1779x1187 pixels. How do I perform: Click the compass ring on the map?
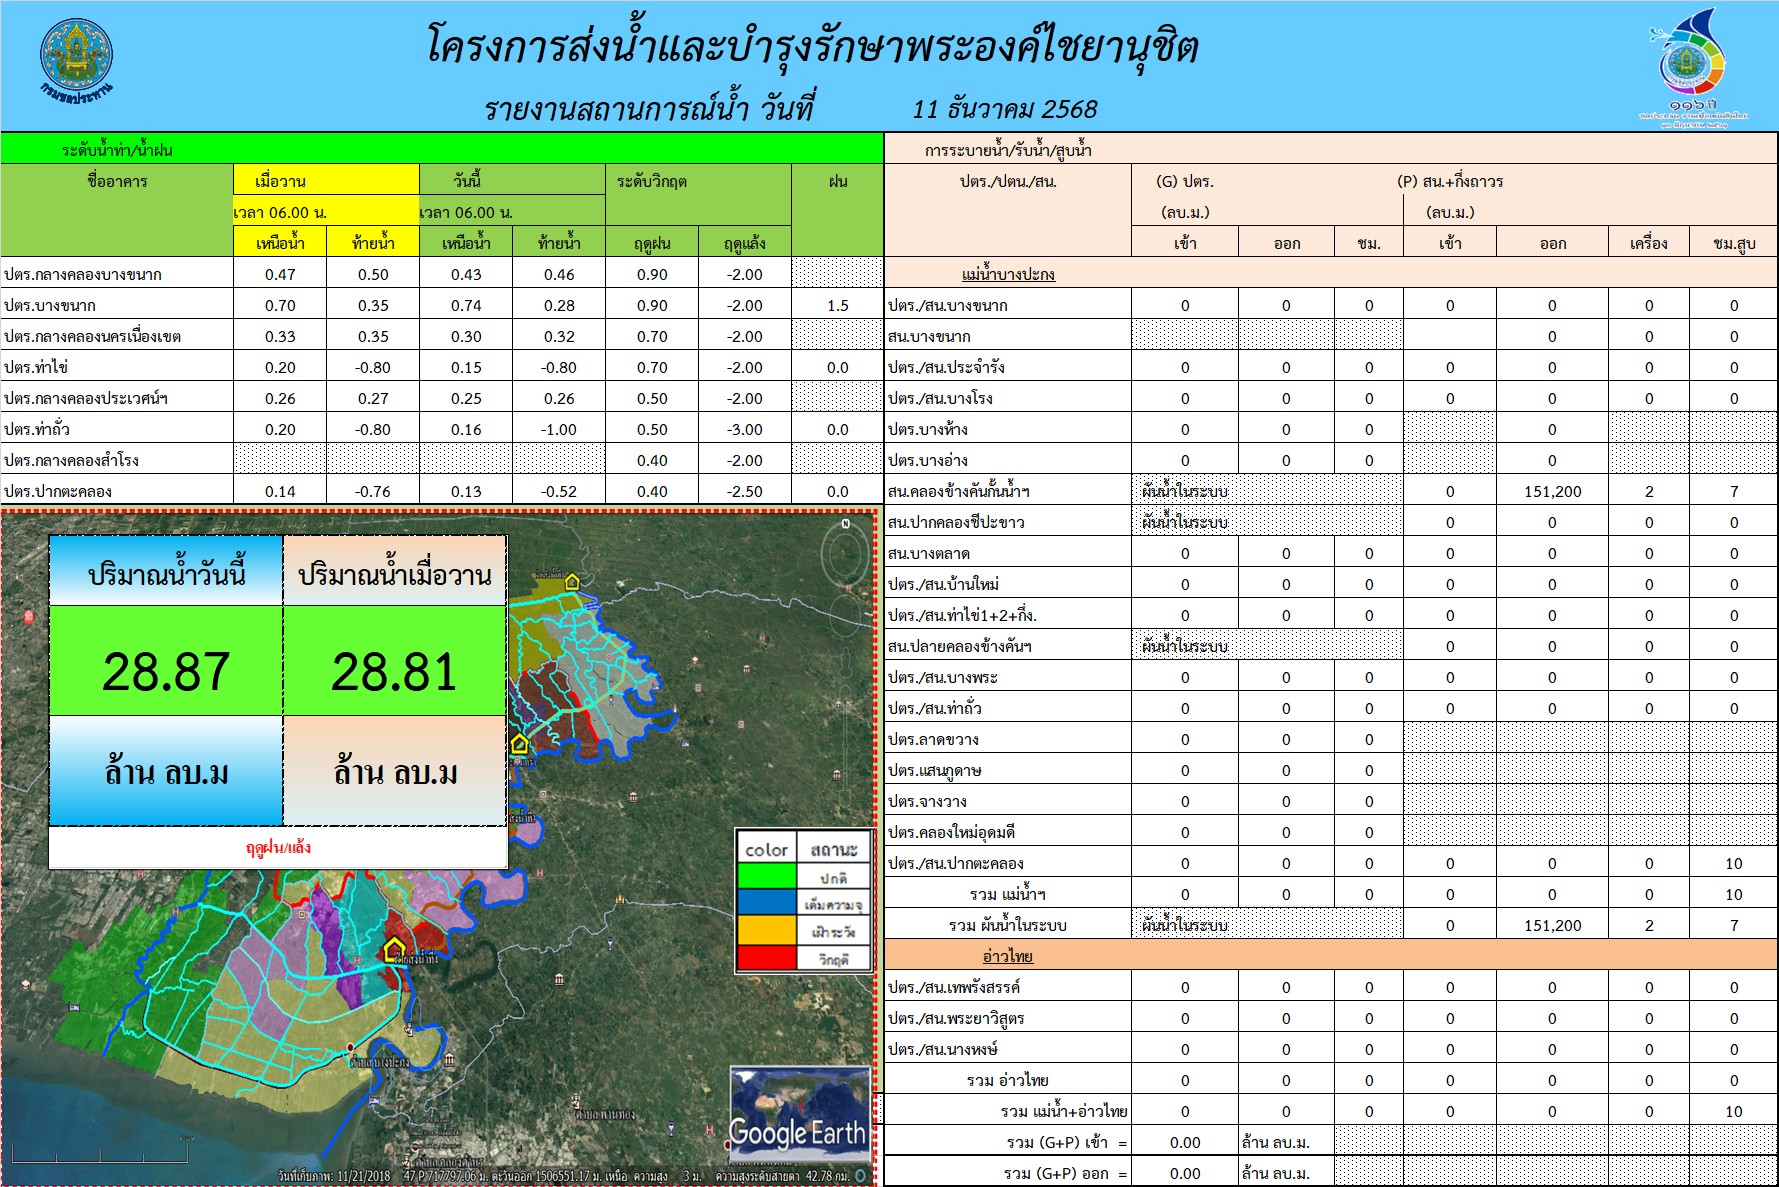click(845, 553)
